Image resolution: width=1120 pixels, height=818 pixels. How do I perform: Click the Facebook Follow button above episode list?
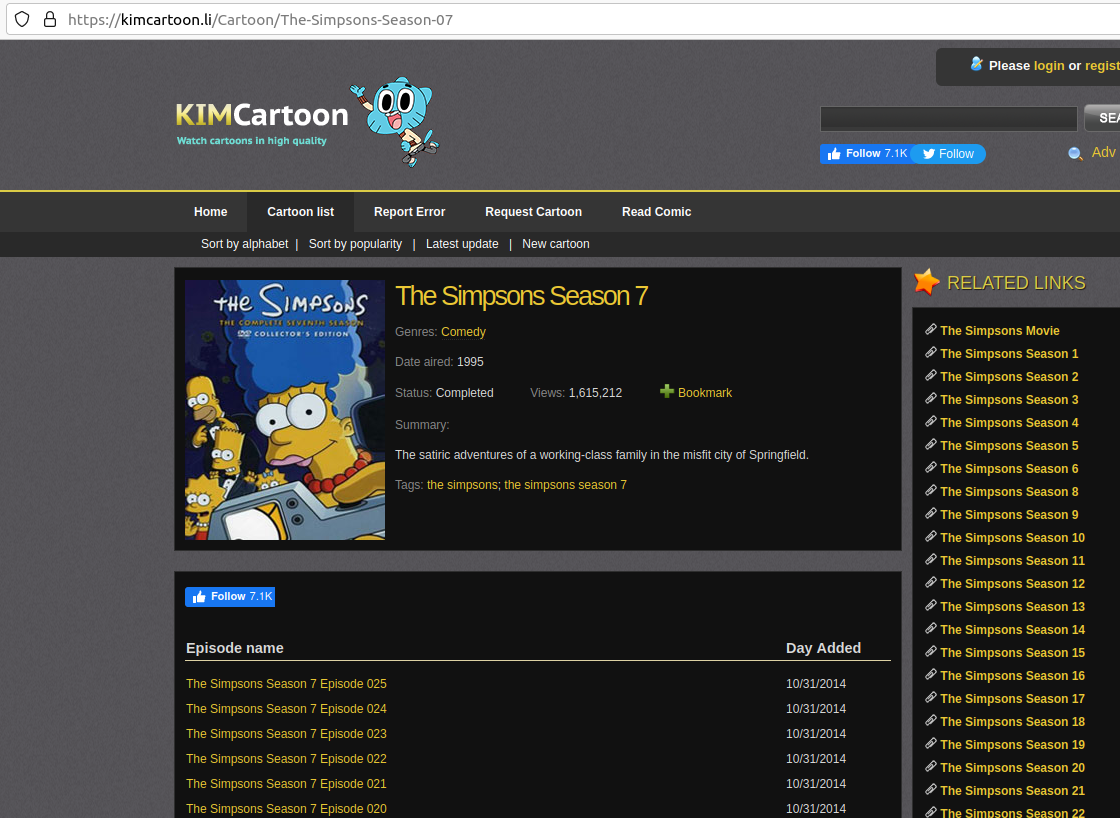[230, 597]
